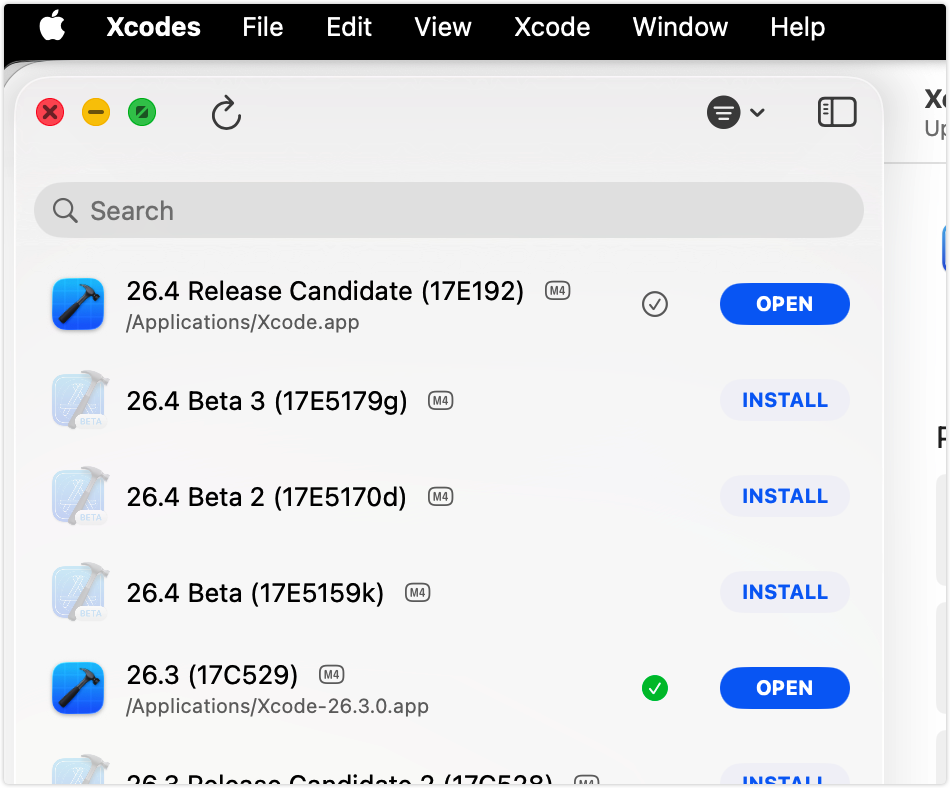Screen dimensions: 950x788
Task: Click the green active checkmark for 26.3
Action: click(655, 688)
